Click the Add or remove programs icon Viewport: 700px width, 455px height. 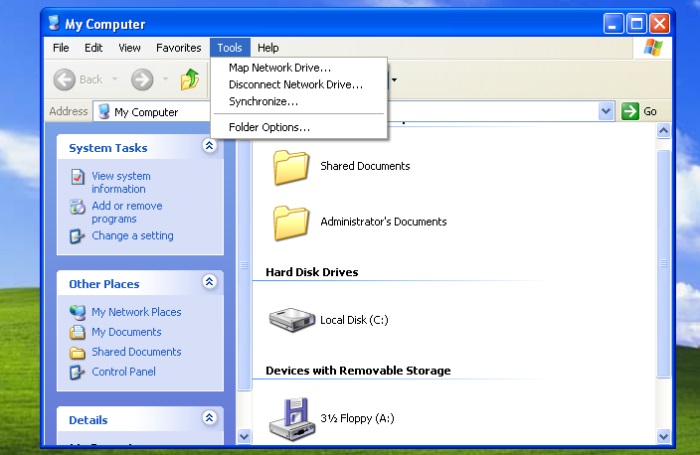pos(77,207)
